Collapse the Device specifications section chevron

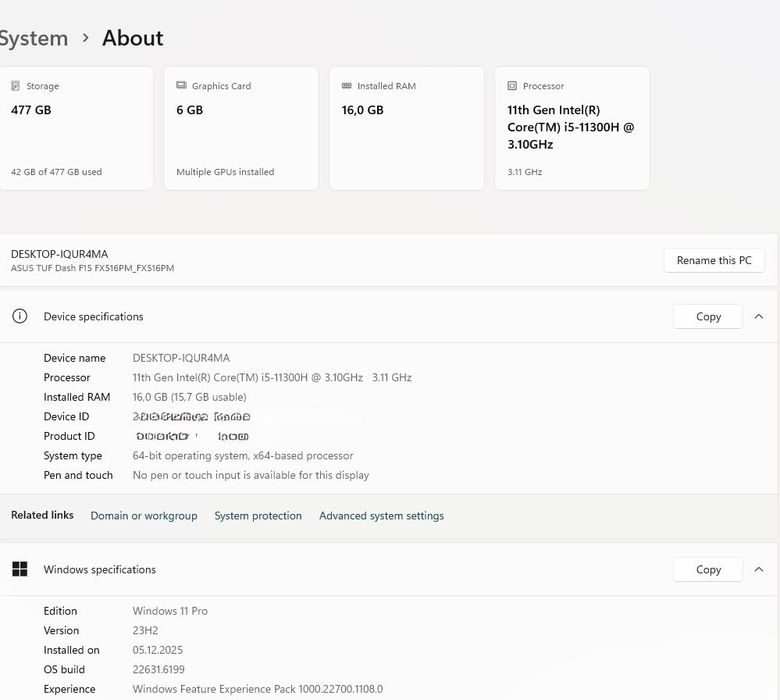[759, 316]
